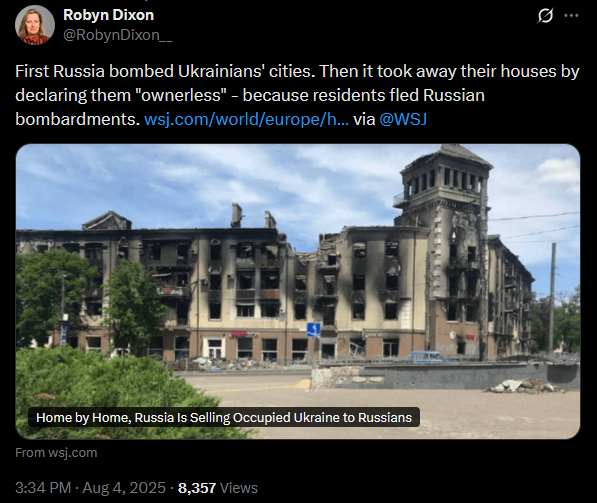Open the three-dot more options menu
Image resolution: width=597 pixels, height=503 pixels.
(571, 16)
